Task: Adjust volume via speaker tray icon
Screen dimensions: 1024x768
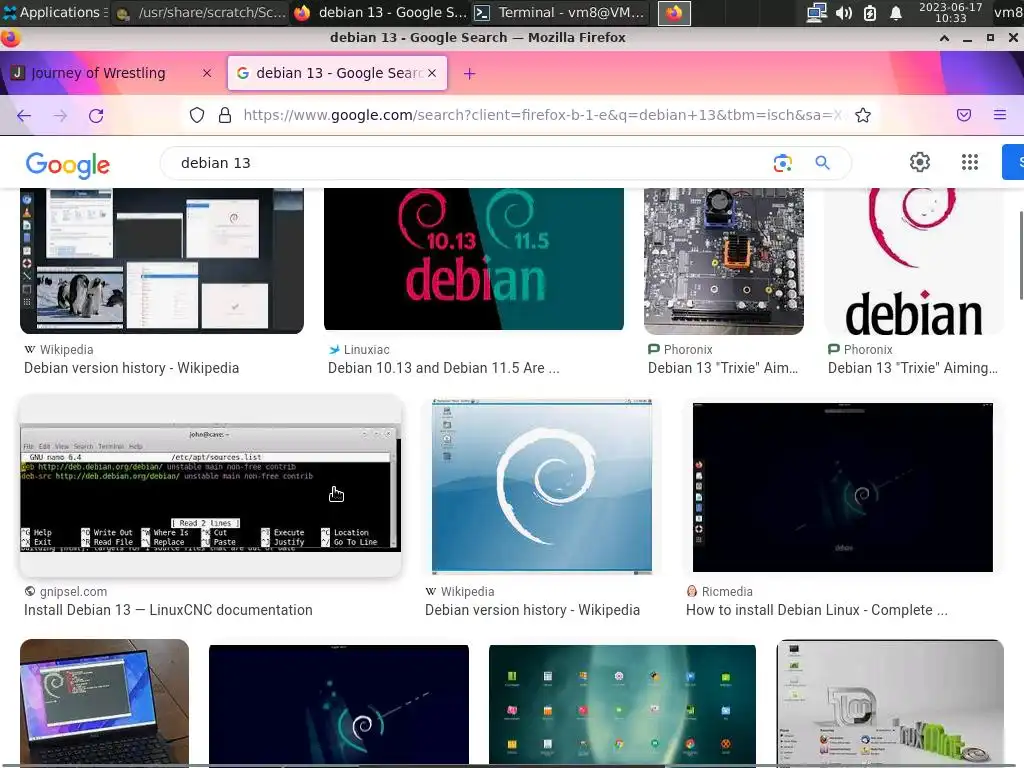Action: click(x=844, y=12)
